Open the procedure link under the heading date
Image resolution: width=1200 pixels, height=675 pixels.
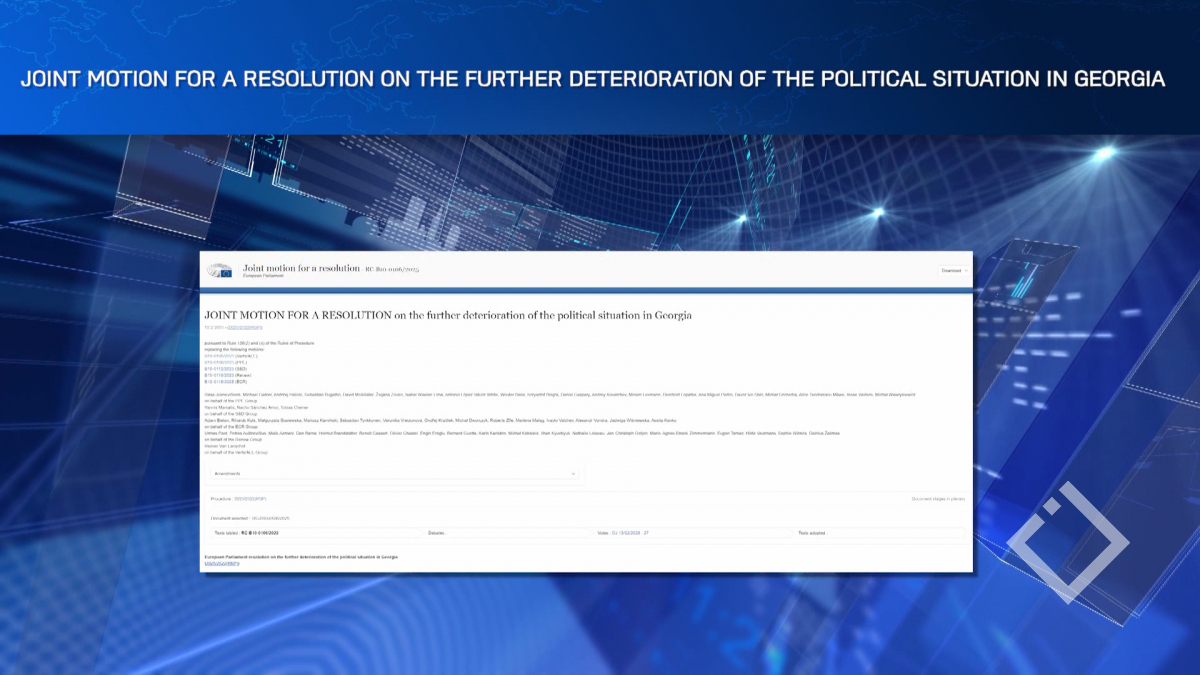point(245,327)
